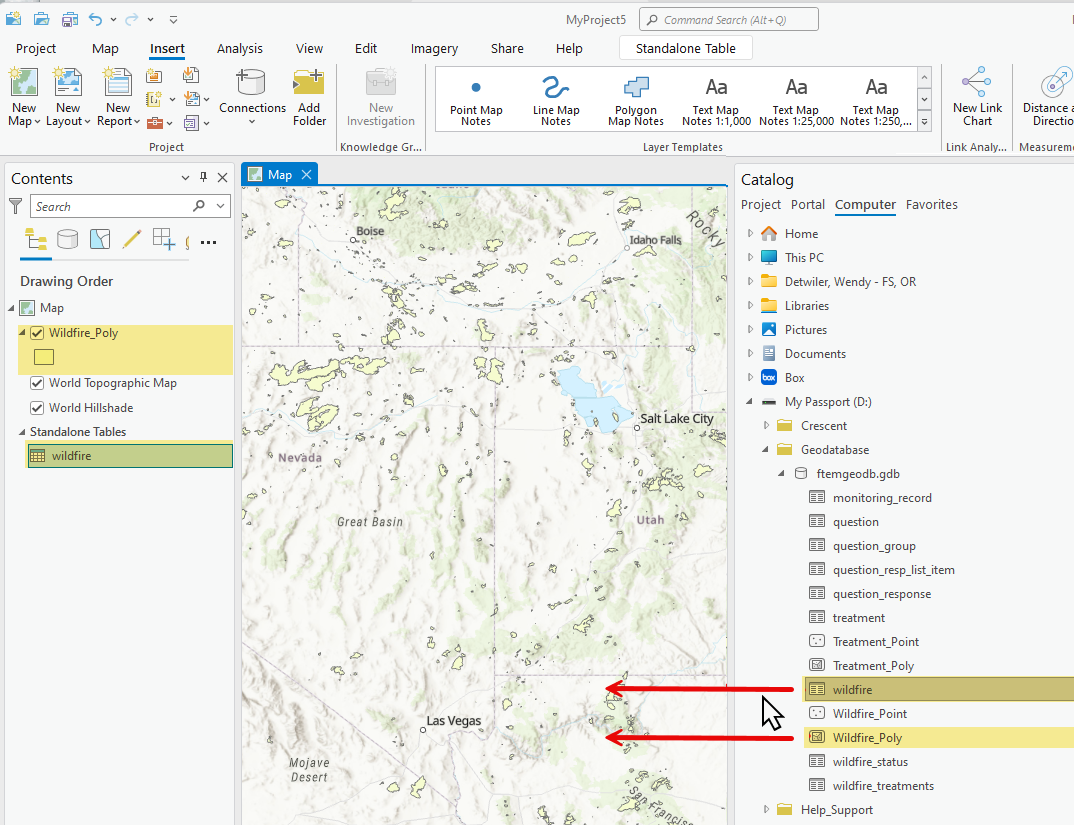Open the Imagery ribbon tab
Screen dimensions: 1074x825
(x=434, y=49)
